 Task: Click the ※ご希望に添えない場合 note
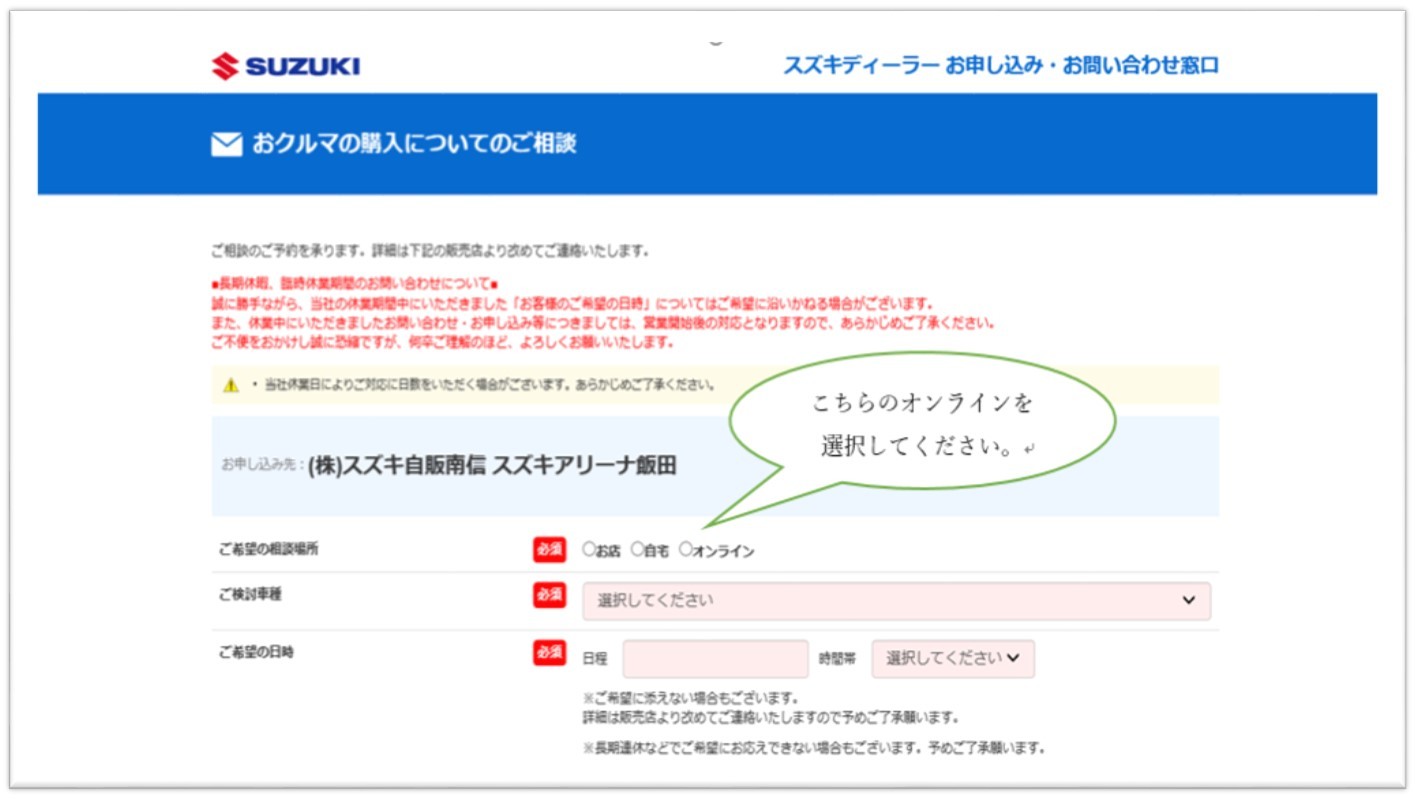point(690,698)
